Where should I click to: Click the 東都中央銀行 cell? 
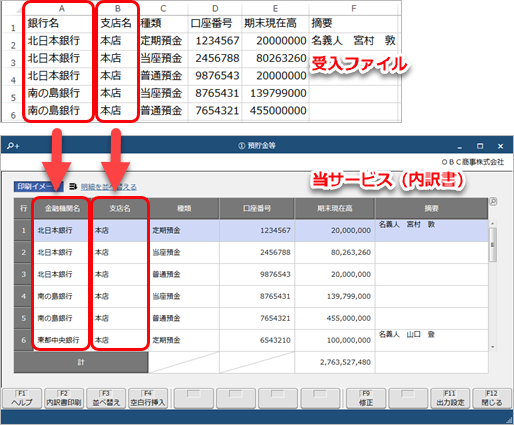62,340
